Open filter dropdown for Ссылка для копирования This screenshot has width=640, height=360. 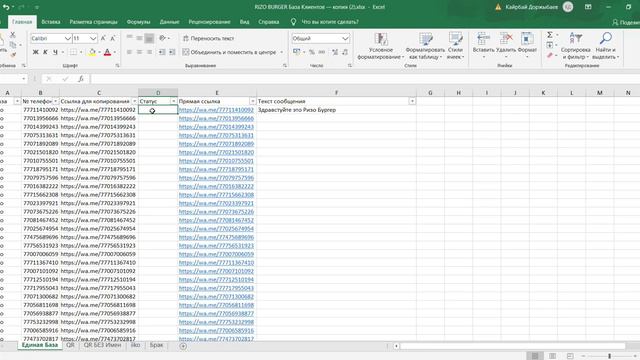click(x=134, y=101)
